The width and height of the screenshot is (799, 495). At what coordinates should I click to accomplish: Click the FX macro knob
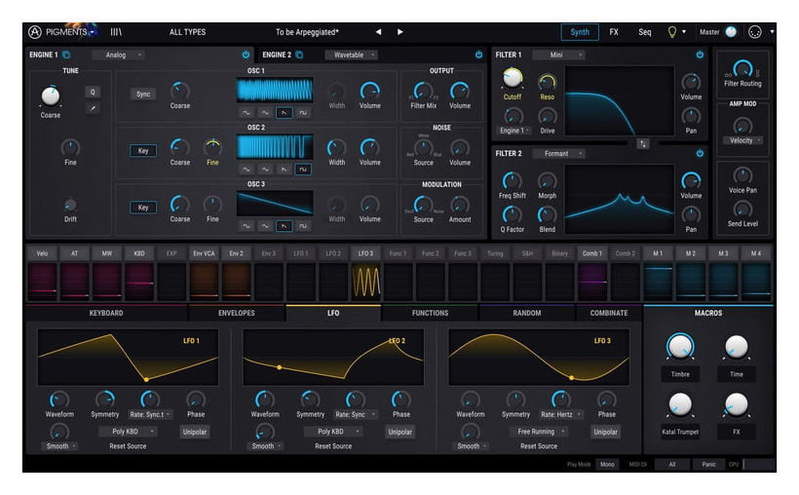point(736,404)
